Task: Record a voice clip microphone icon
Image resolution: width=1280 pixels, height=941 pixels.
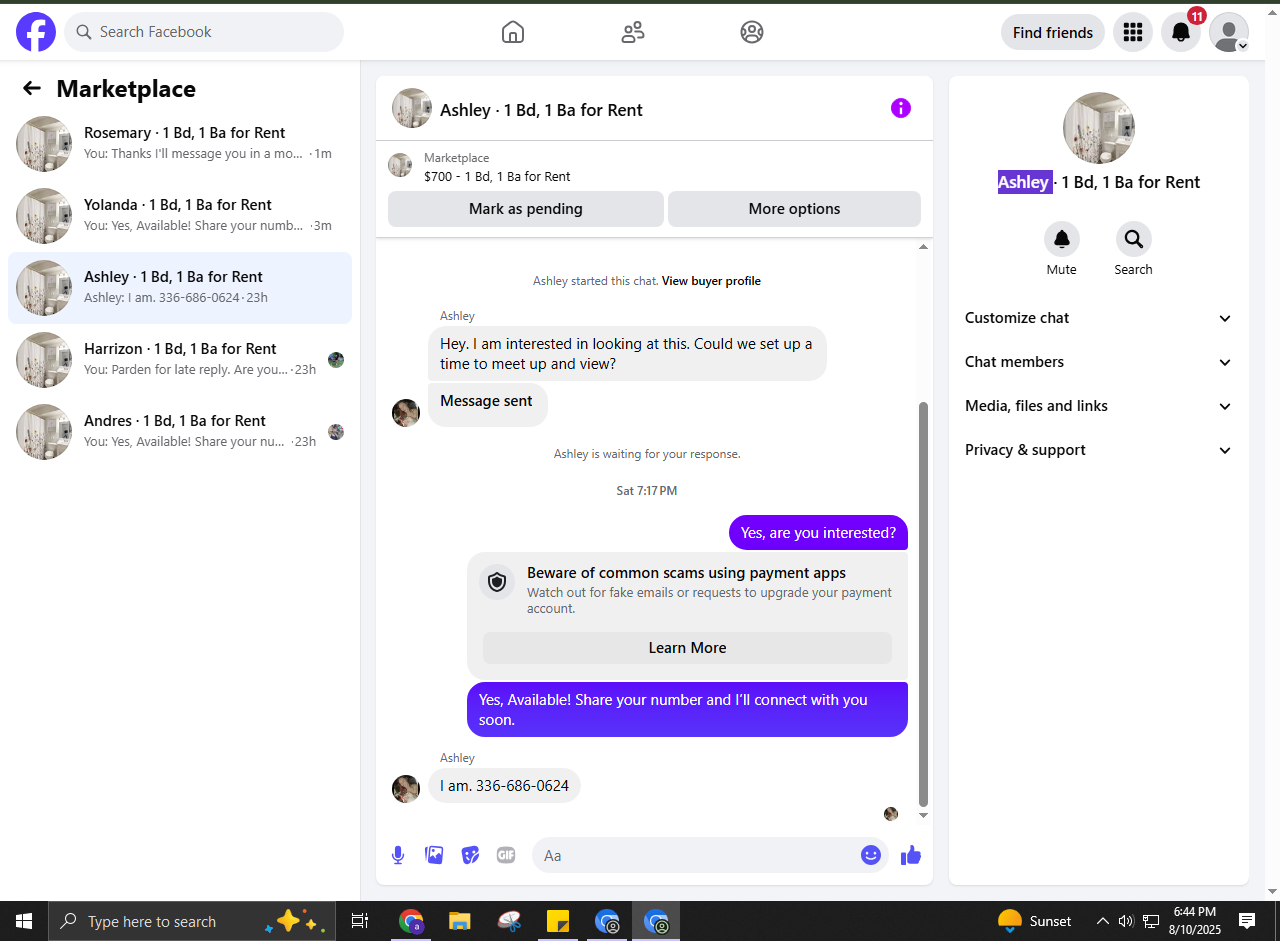Action: pos(398,855)
